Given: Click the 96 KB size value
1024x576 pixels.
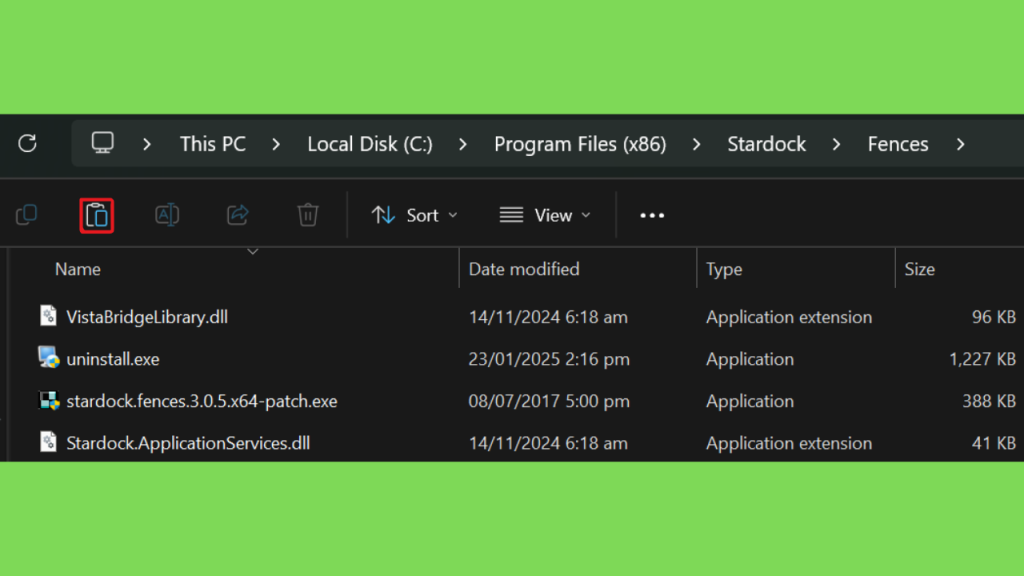Looking at the screenshot, I should [993, 317].
